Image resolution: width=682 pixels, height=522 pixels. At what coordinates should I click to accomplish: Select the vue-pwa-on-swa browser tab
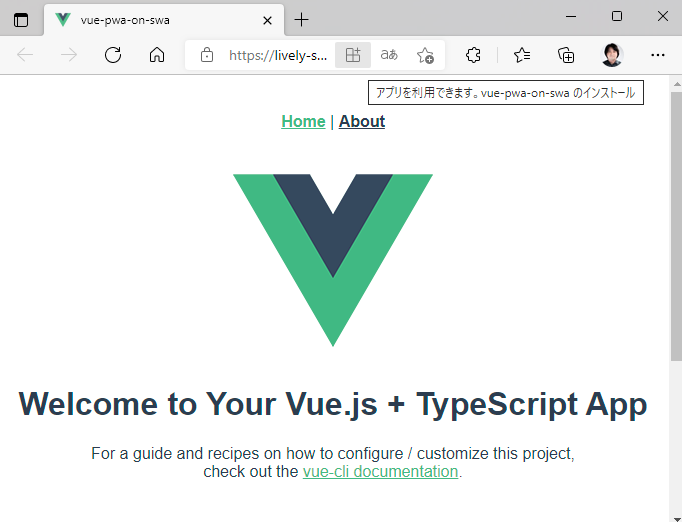pyautogui.click(x=164, y=20)
